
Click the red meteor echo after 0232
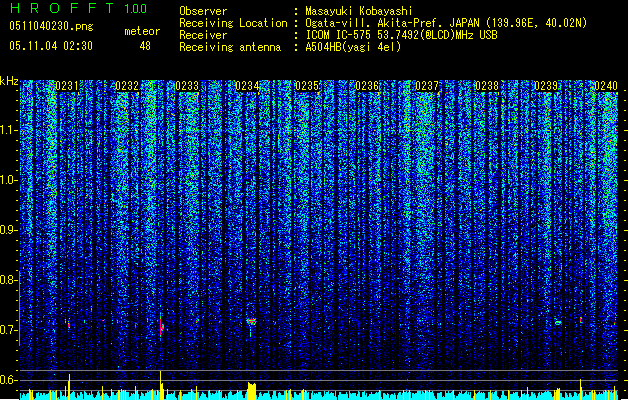coord(161,326)
